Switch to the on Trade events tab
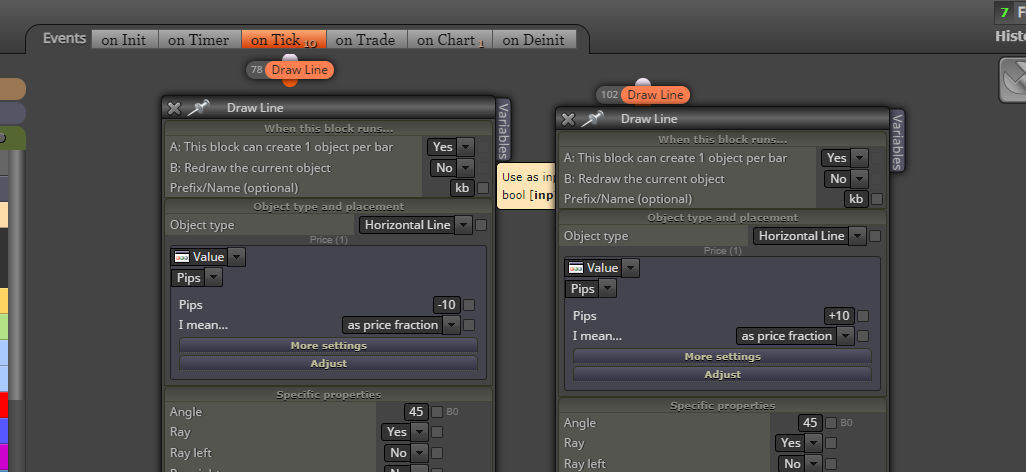 click(366, 40)
